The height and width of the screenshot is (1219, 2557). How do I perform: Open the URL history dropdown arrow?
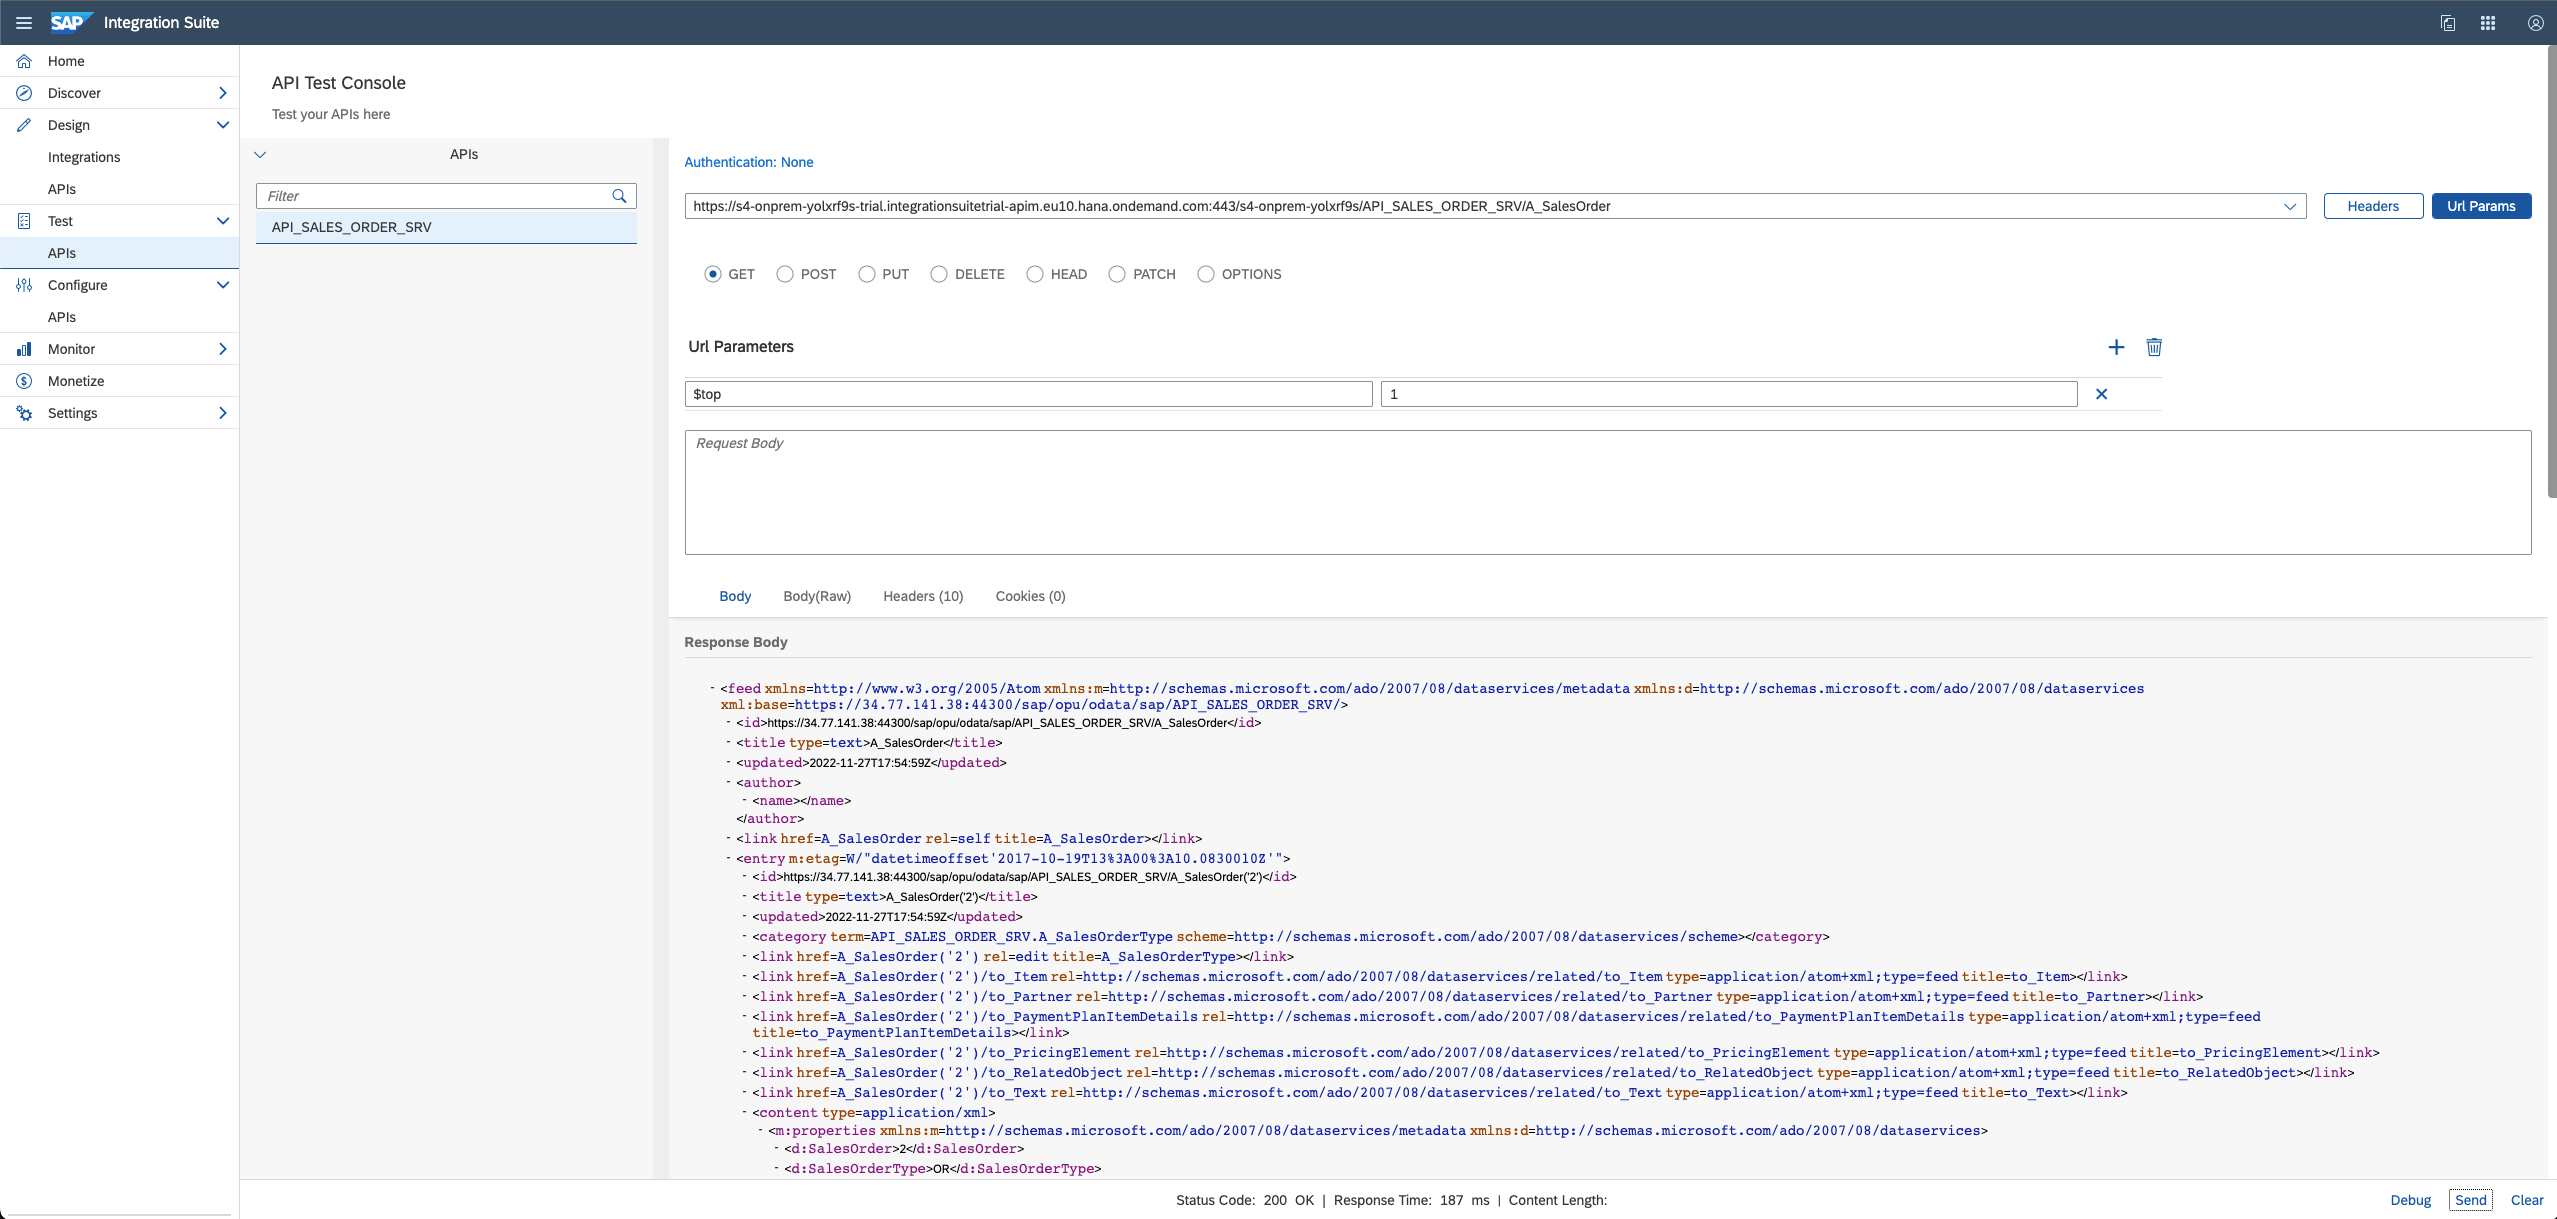point(2290,206)
